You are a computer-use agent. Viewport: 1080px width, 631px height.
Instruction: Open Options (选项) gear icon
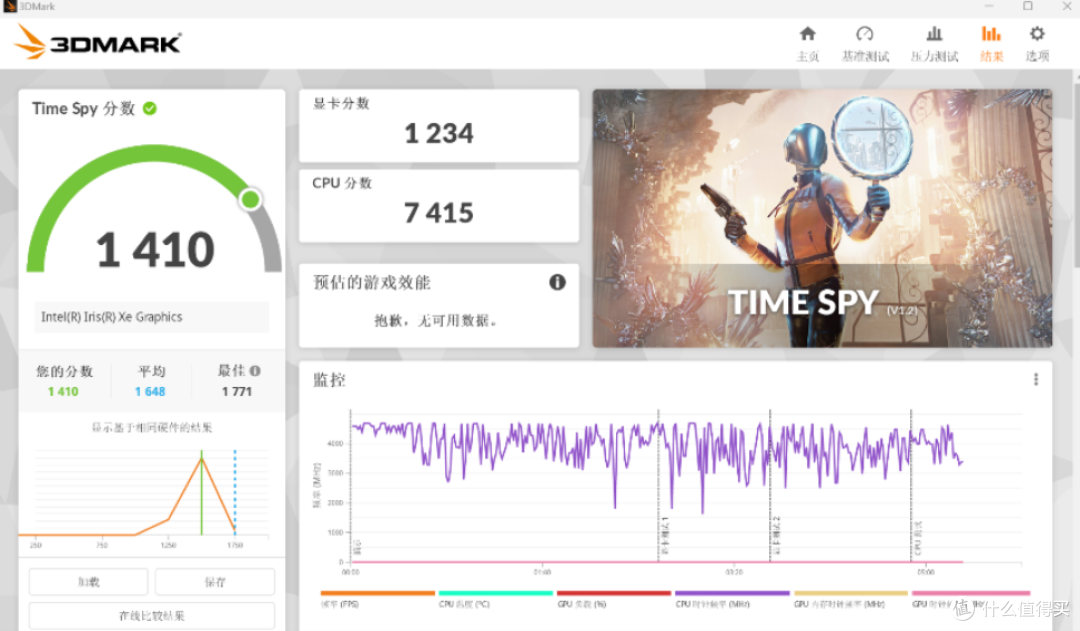(x=1037, y=35)
